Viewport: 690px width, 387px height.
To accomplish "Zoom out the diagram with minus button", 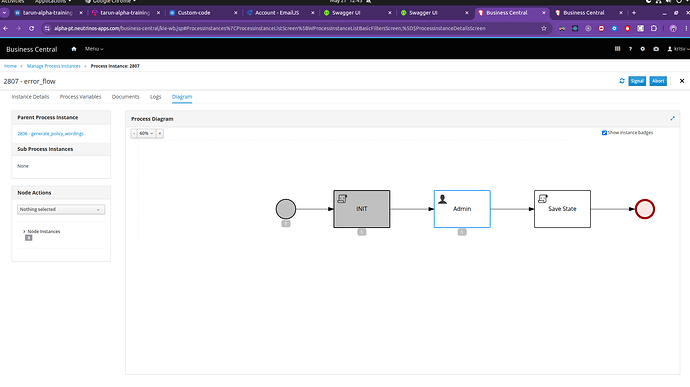I will pyautogui.click(x=134, y=133).
